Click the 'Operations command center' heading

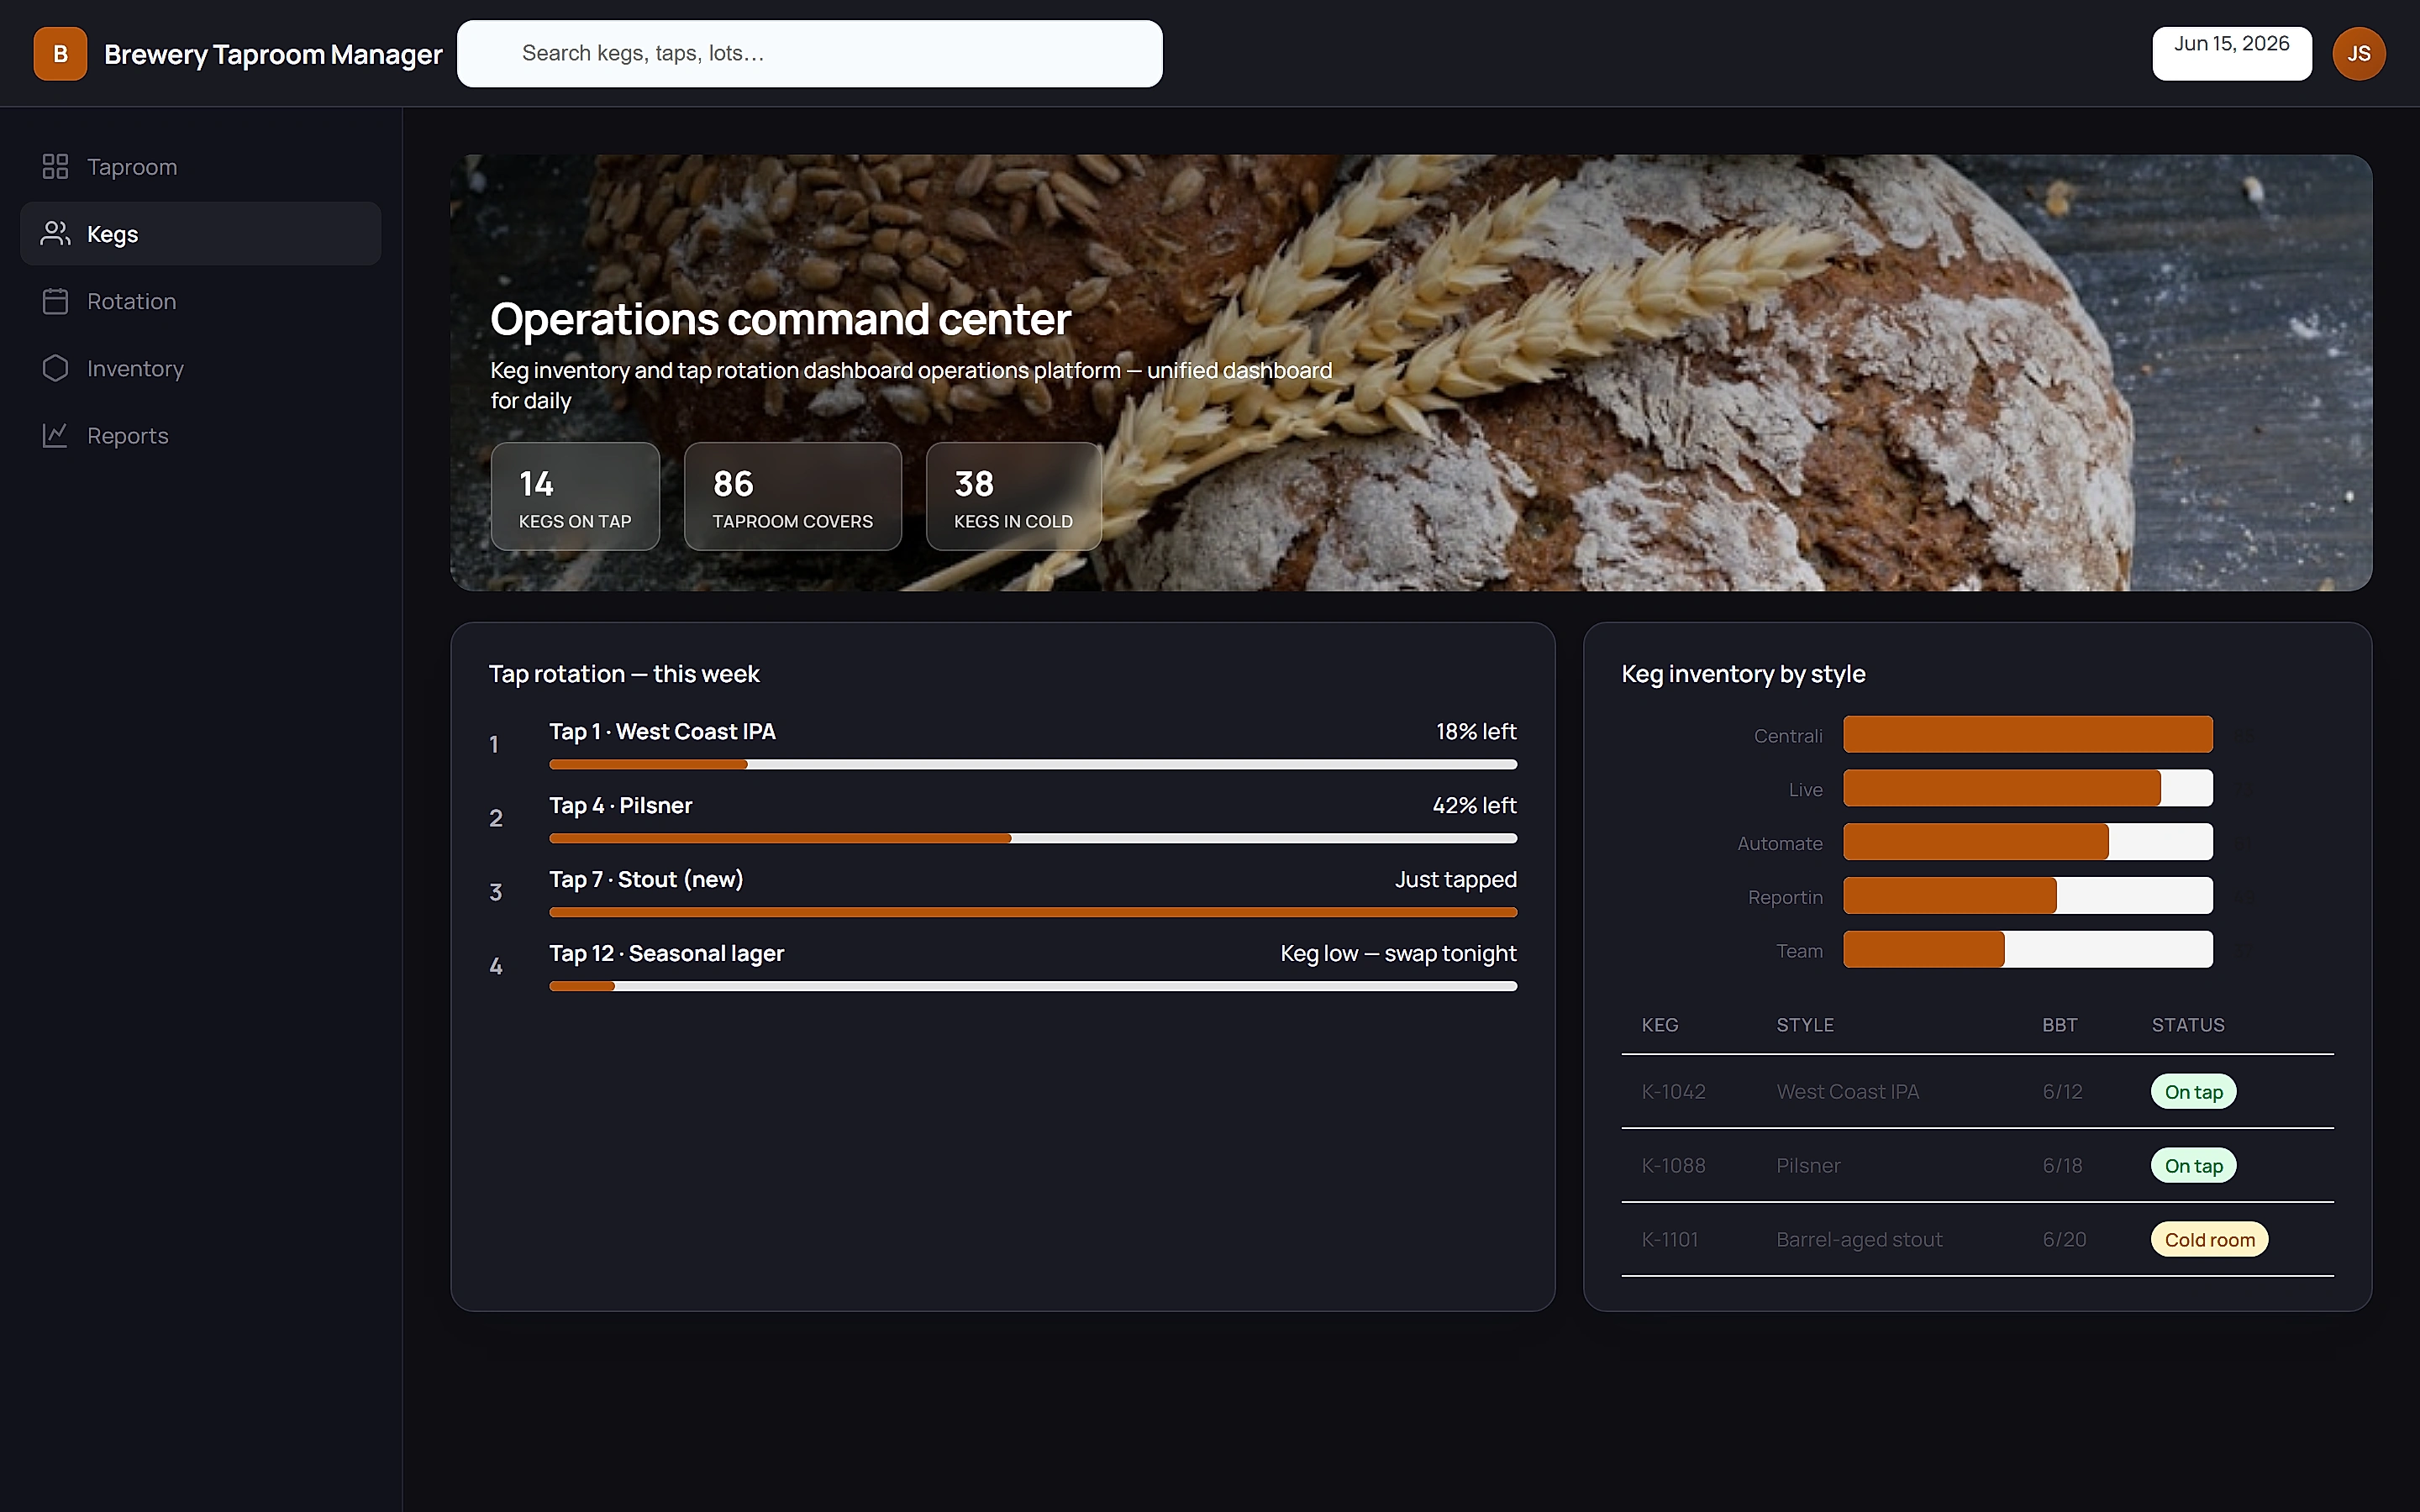(780, 319)
